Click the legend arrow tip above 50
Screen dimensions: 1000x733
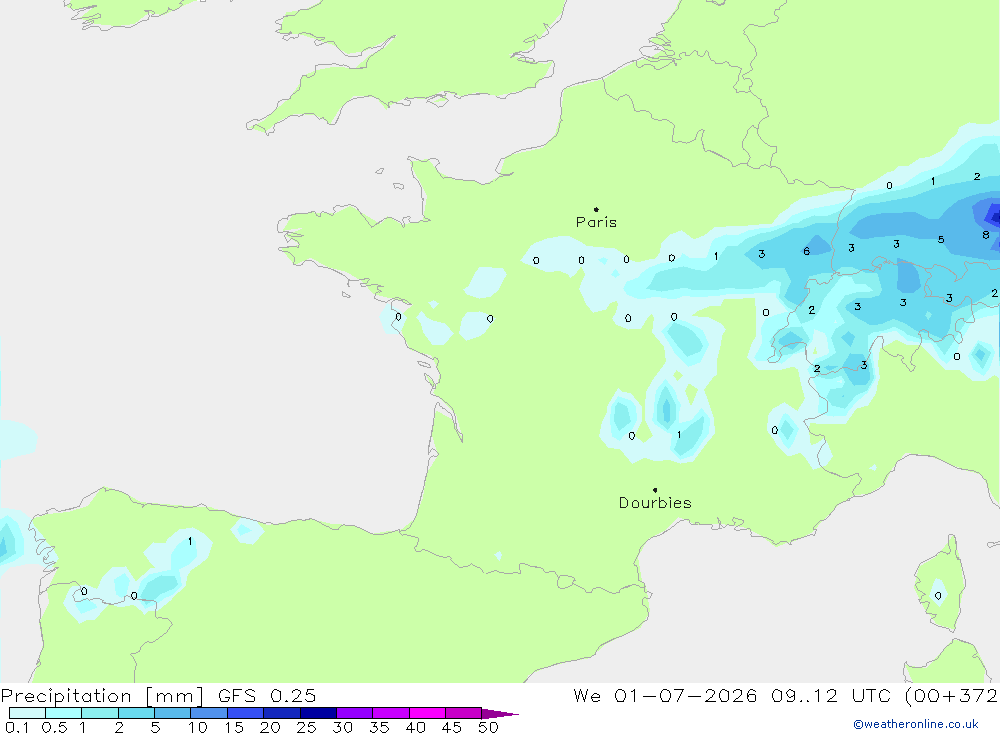point(500,714)
